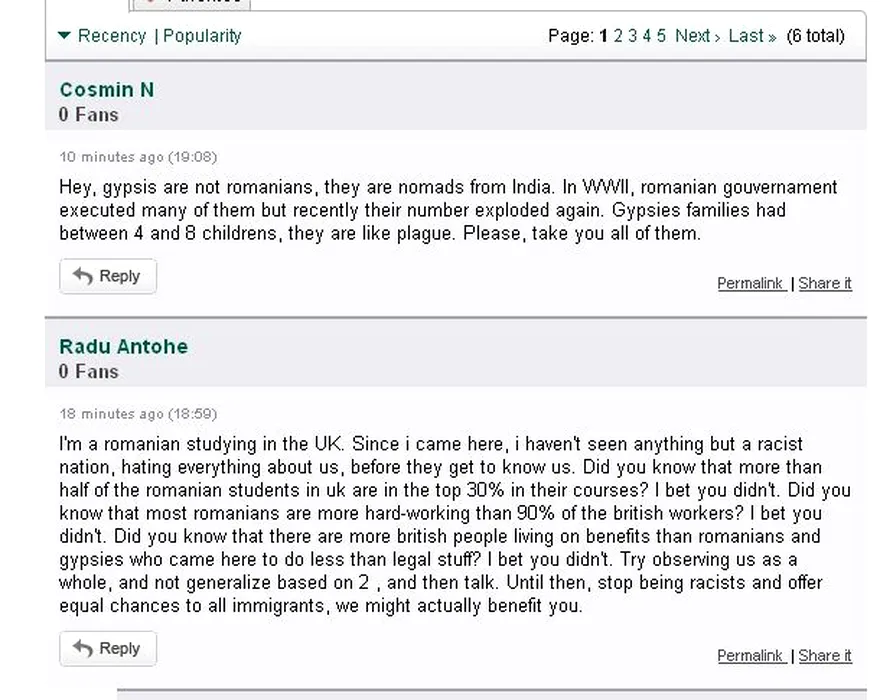Image resolution: width=893 pixels, height=700 pixels.
Task: Go to comments page 2
Action: point(619,36)
